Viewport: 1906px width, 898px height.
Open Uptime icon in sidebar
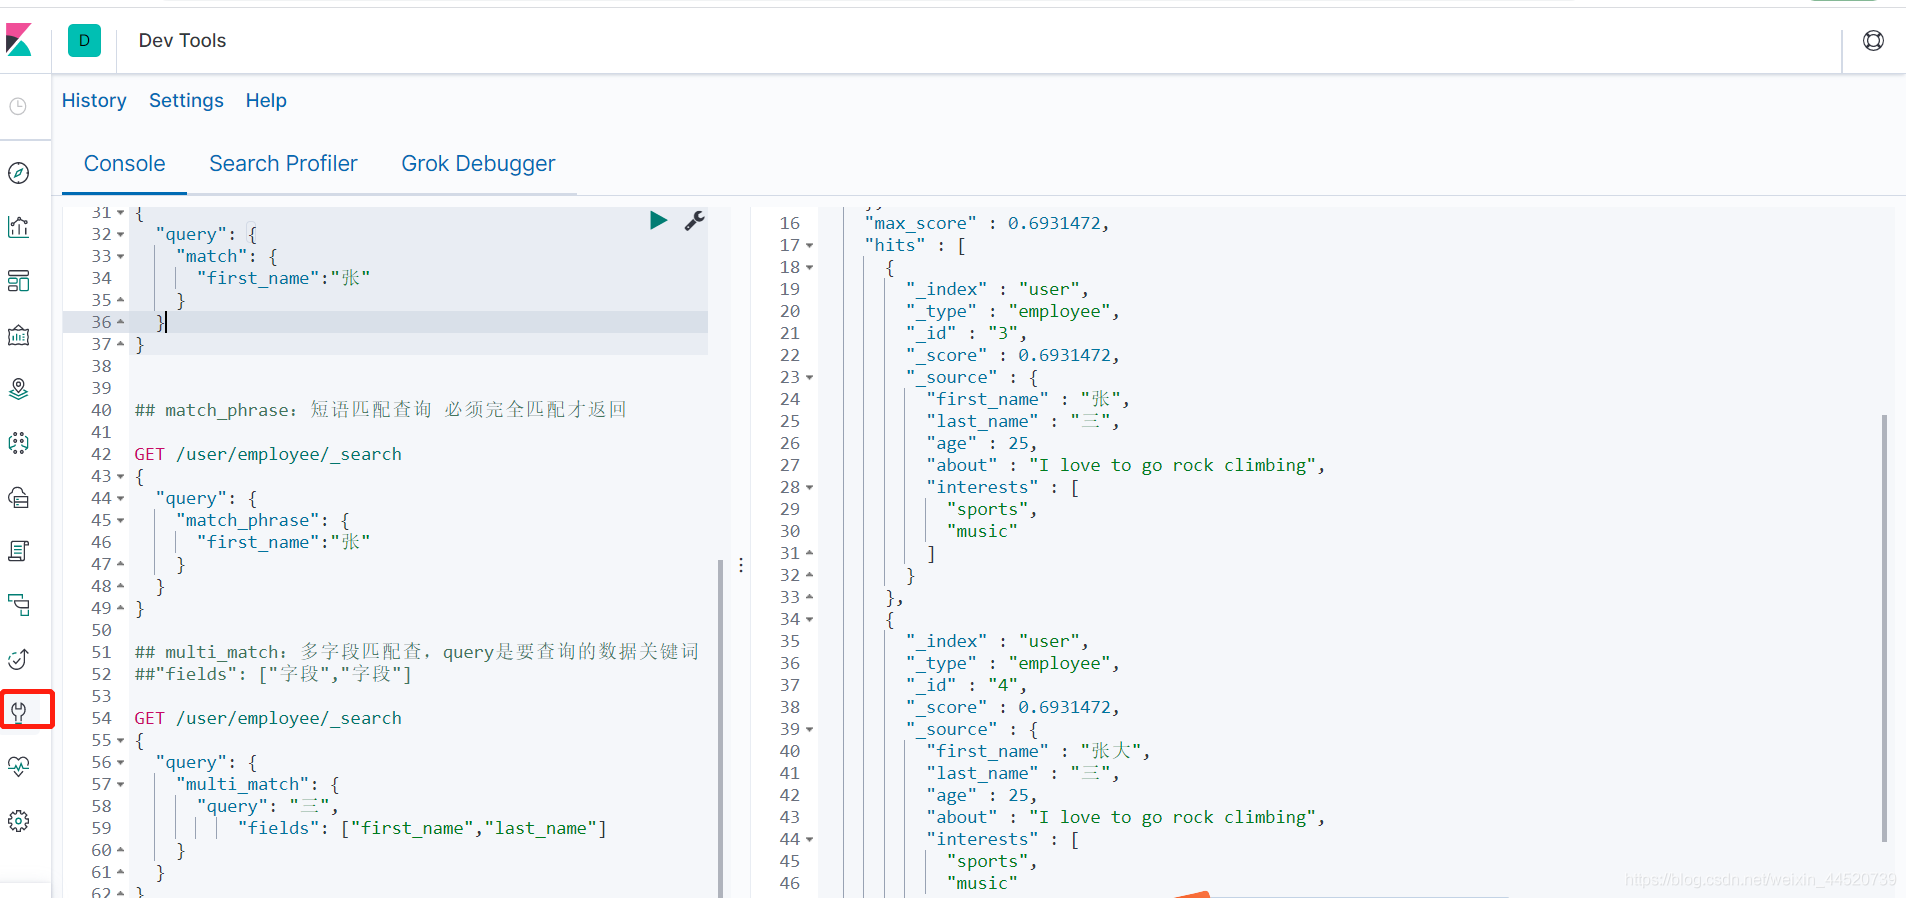pyautogui.click(x=18, y=659)
